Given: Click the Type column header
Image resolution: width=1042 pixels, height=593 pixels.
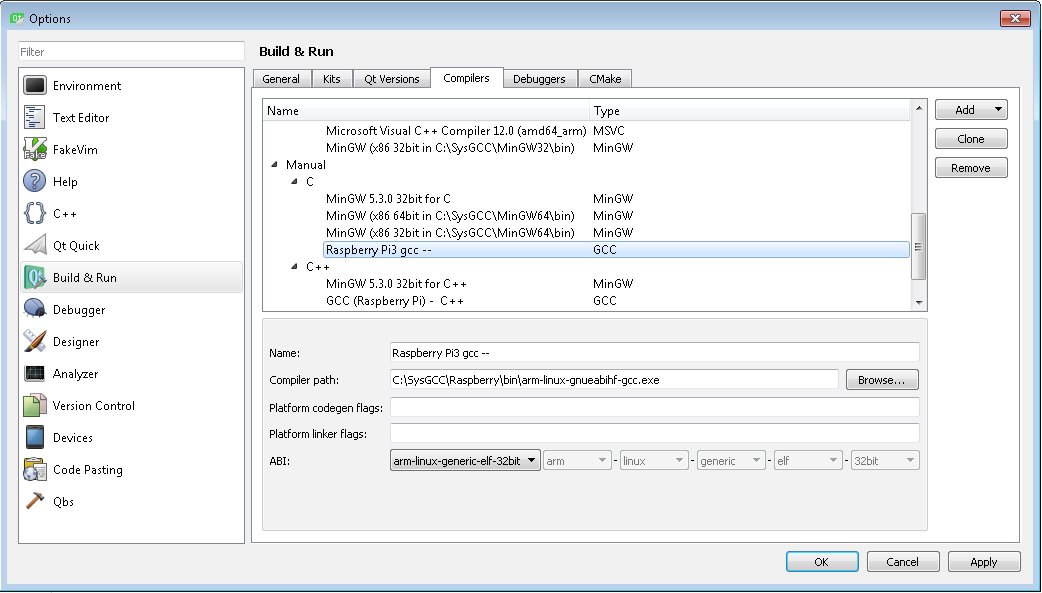Looking at the screenshot, I should (750, 110).
